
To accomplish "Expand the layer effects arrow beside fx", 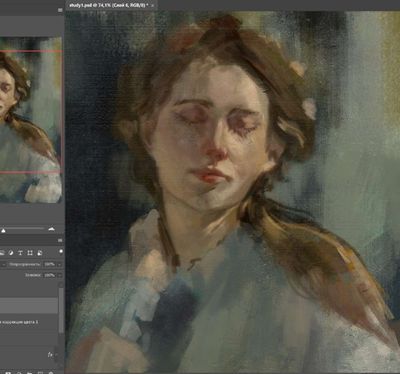I will 56,355.
